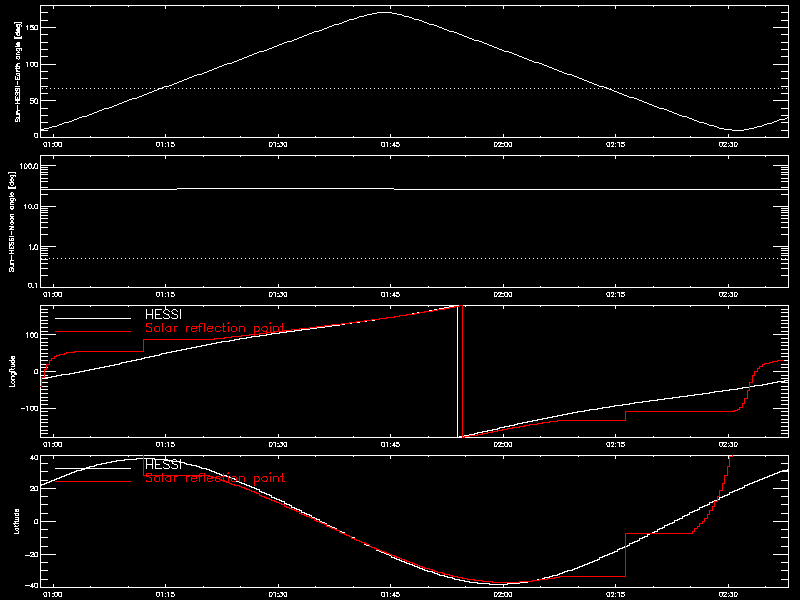The height and width of the screenshot is (600, 800).
Task: Click the white vertical wrap line in Longitude plot
Action: (x=457, y=371)
